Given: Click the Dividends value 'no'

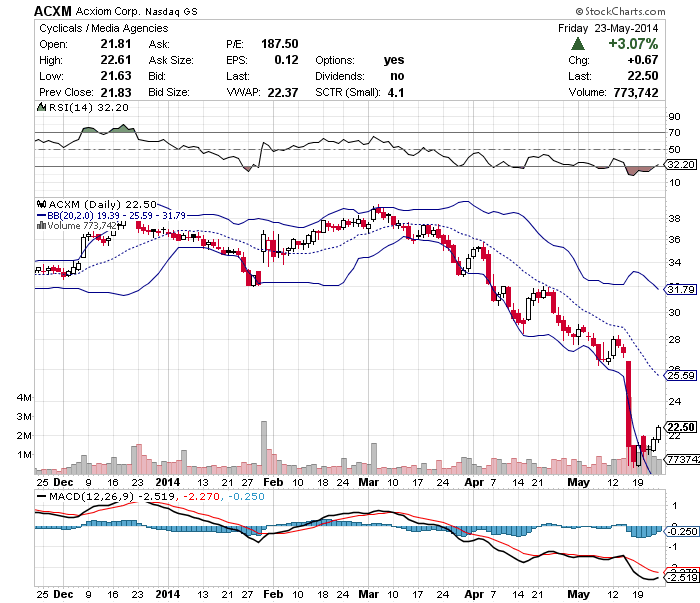Looking at the screenshot, I should pos(397,76).
